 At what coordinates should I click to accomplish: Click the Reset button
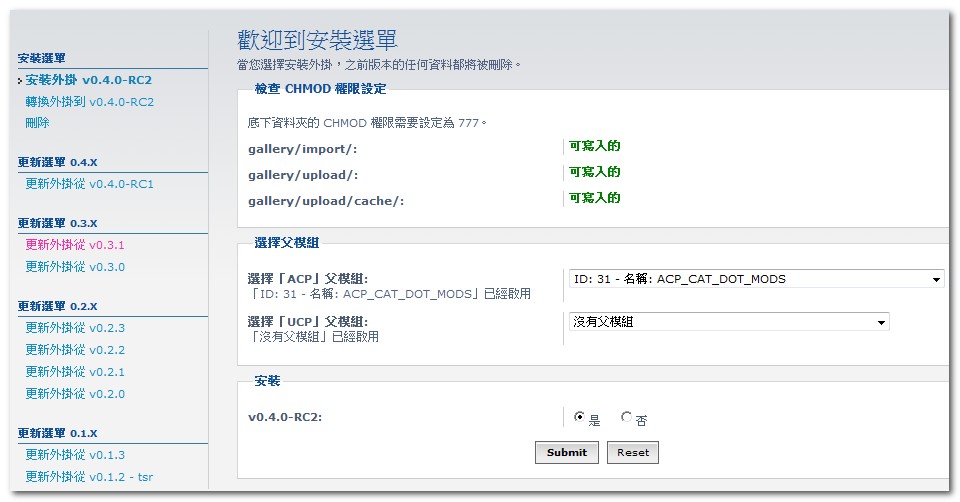632,452
